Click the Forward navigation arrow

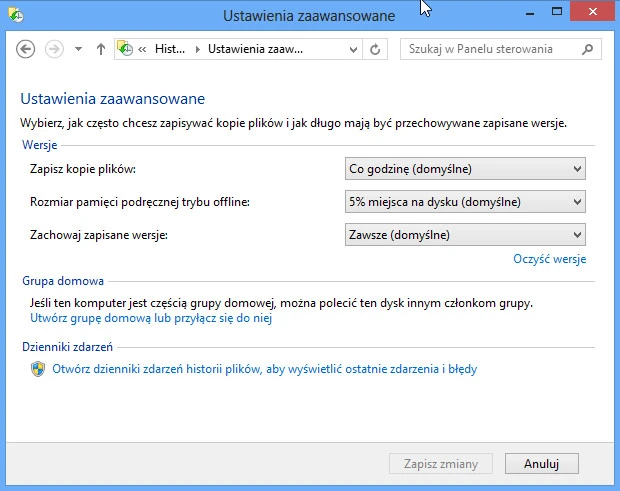click(x=55, y=49)
